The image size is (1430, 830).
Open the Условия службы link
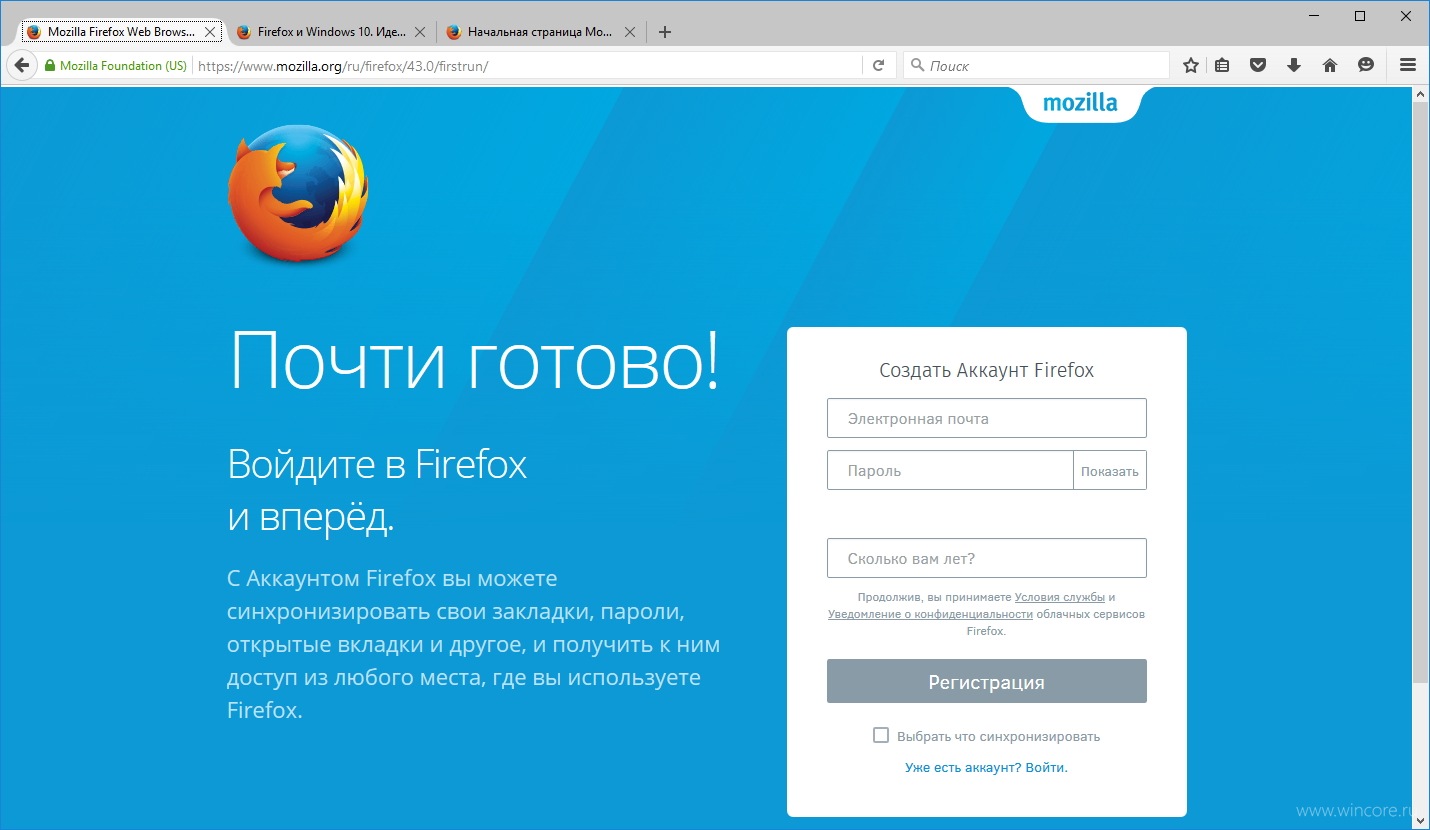pyautogui.click(x=1059, y=597)
